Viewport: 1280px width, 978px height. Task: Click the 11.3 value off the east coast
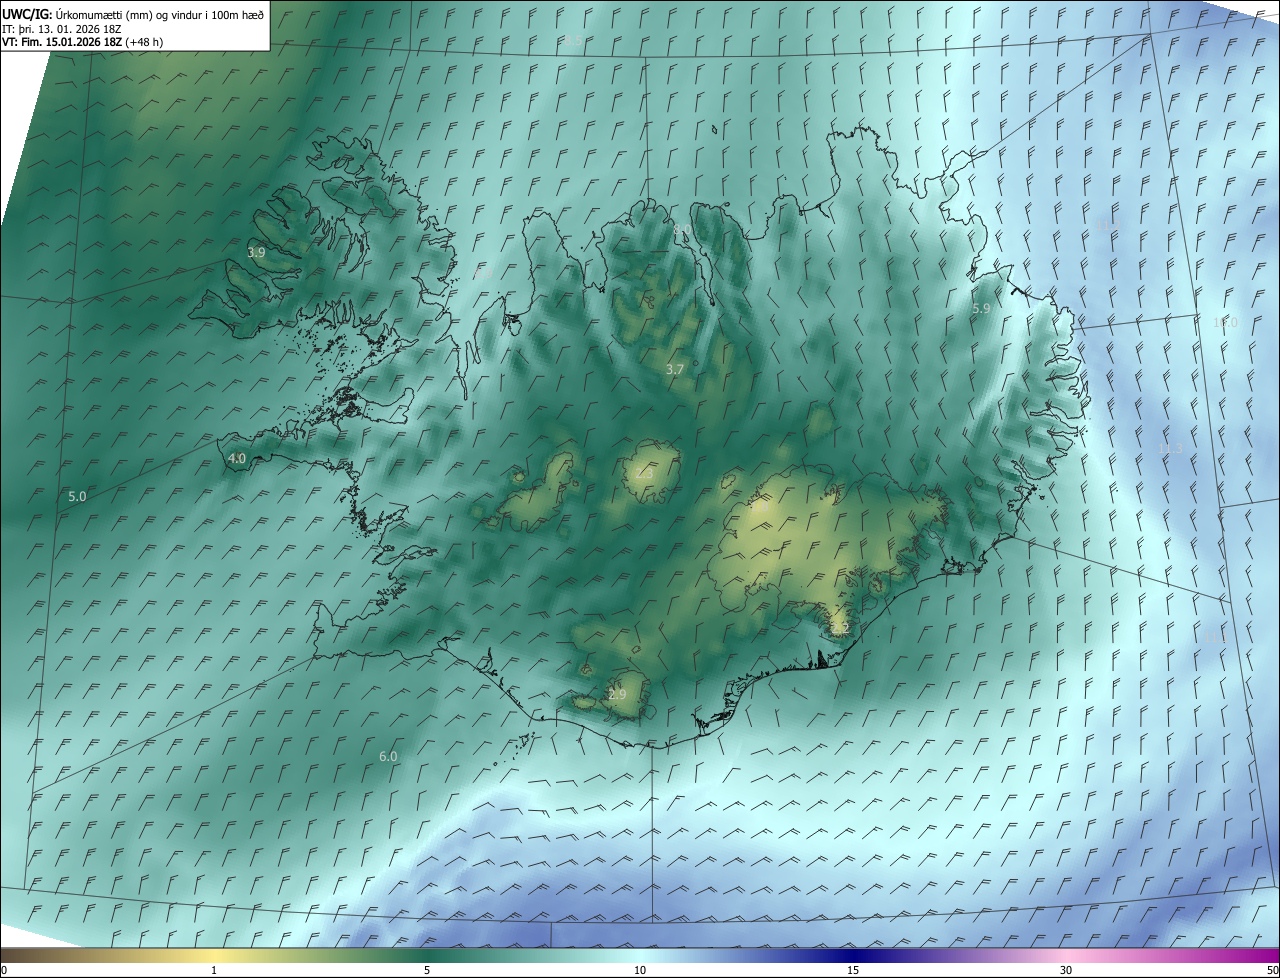pyautogui.click(x=1170, y=449)
